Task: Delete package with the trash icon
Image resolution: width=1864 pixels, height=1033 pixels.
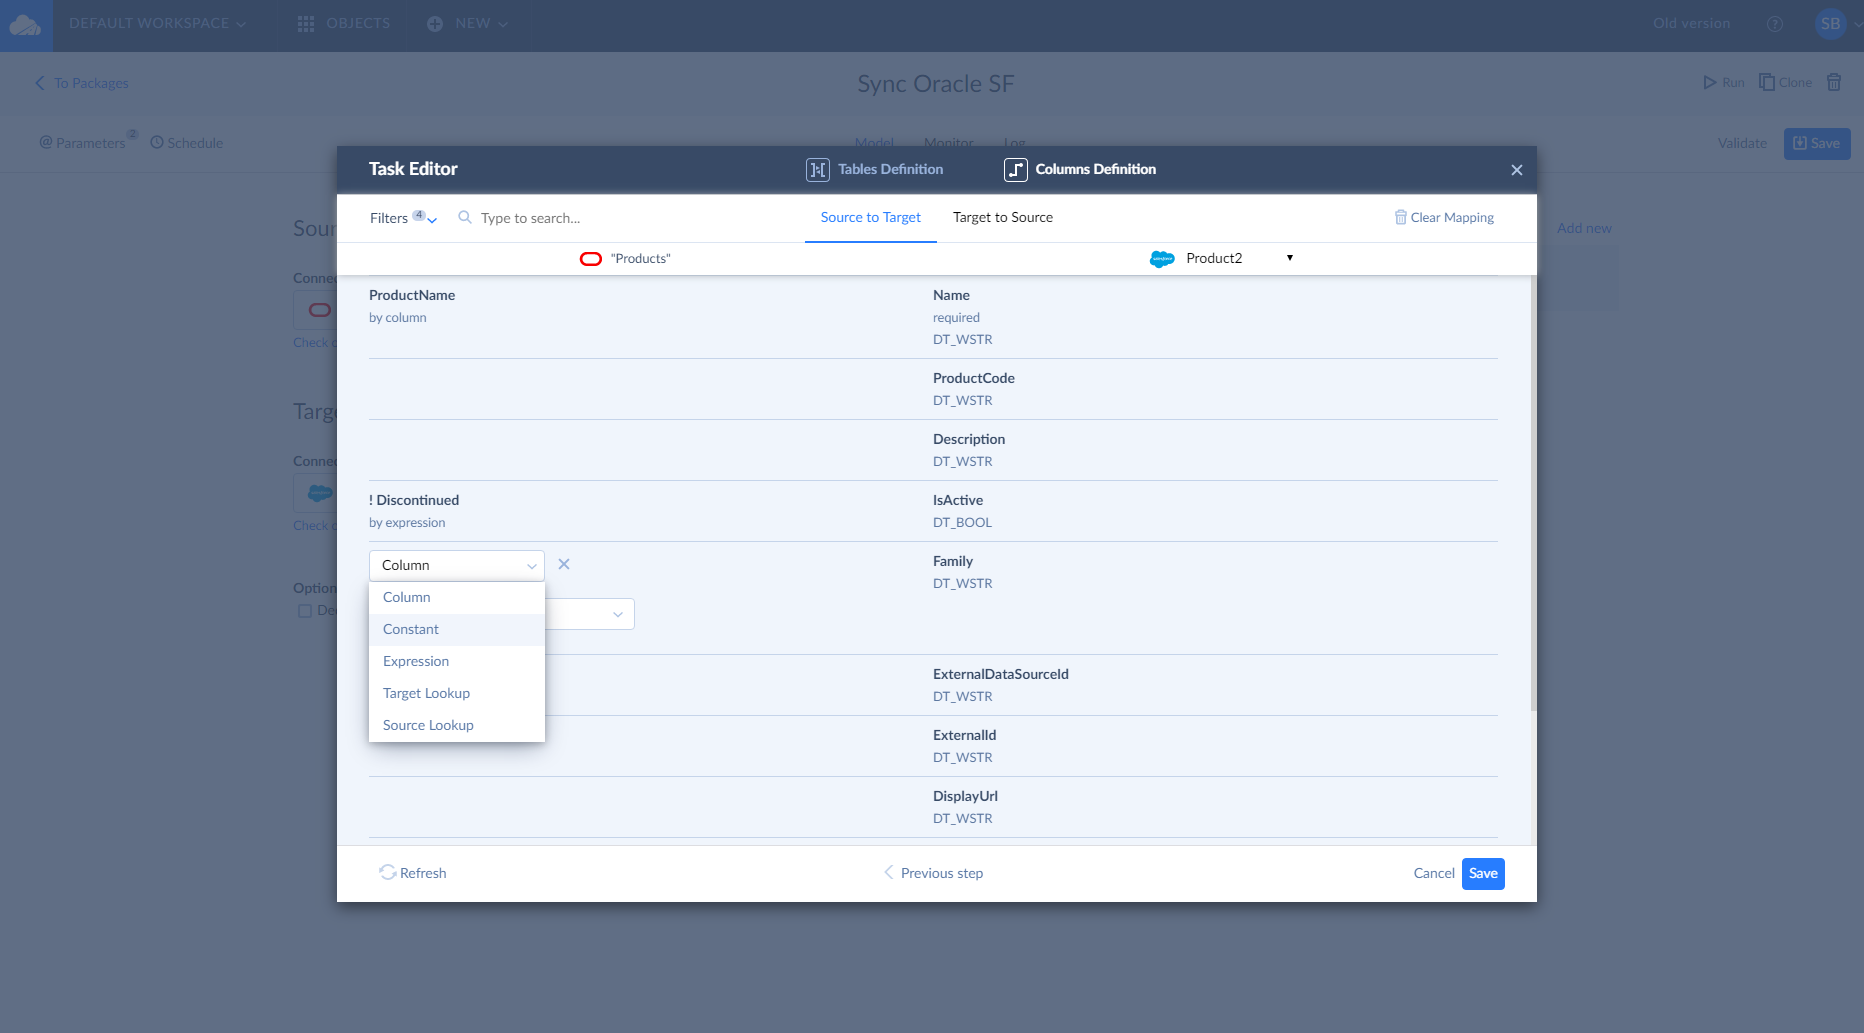Action: (x=1834, y=82)
